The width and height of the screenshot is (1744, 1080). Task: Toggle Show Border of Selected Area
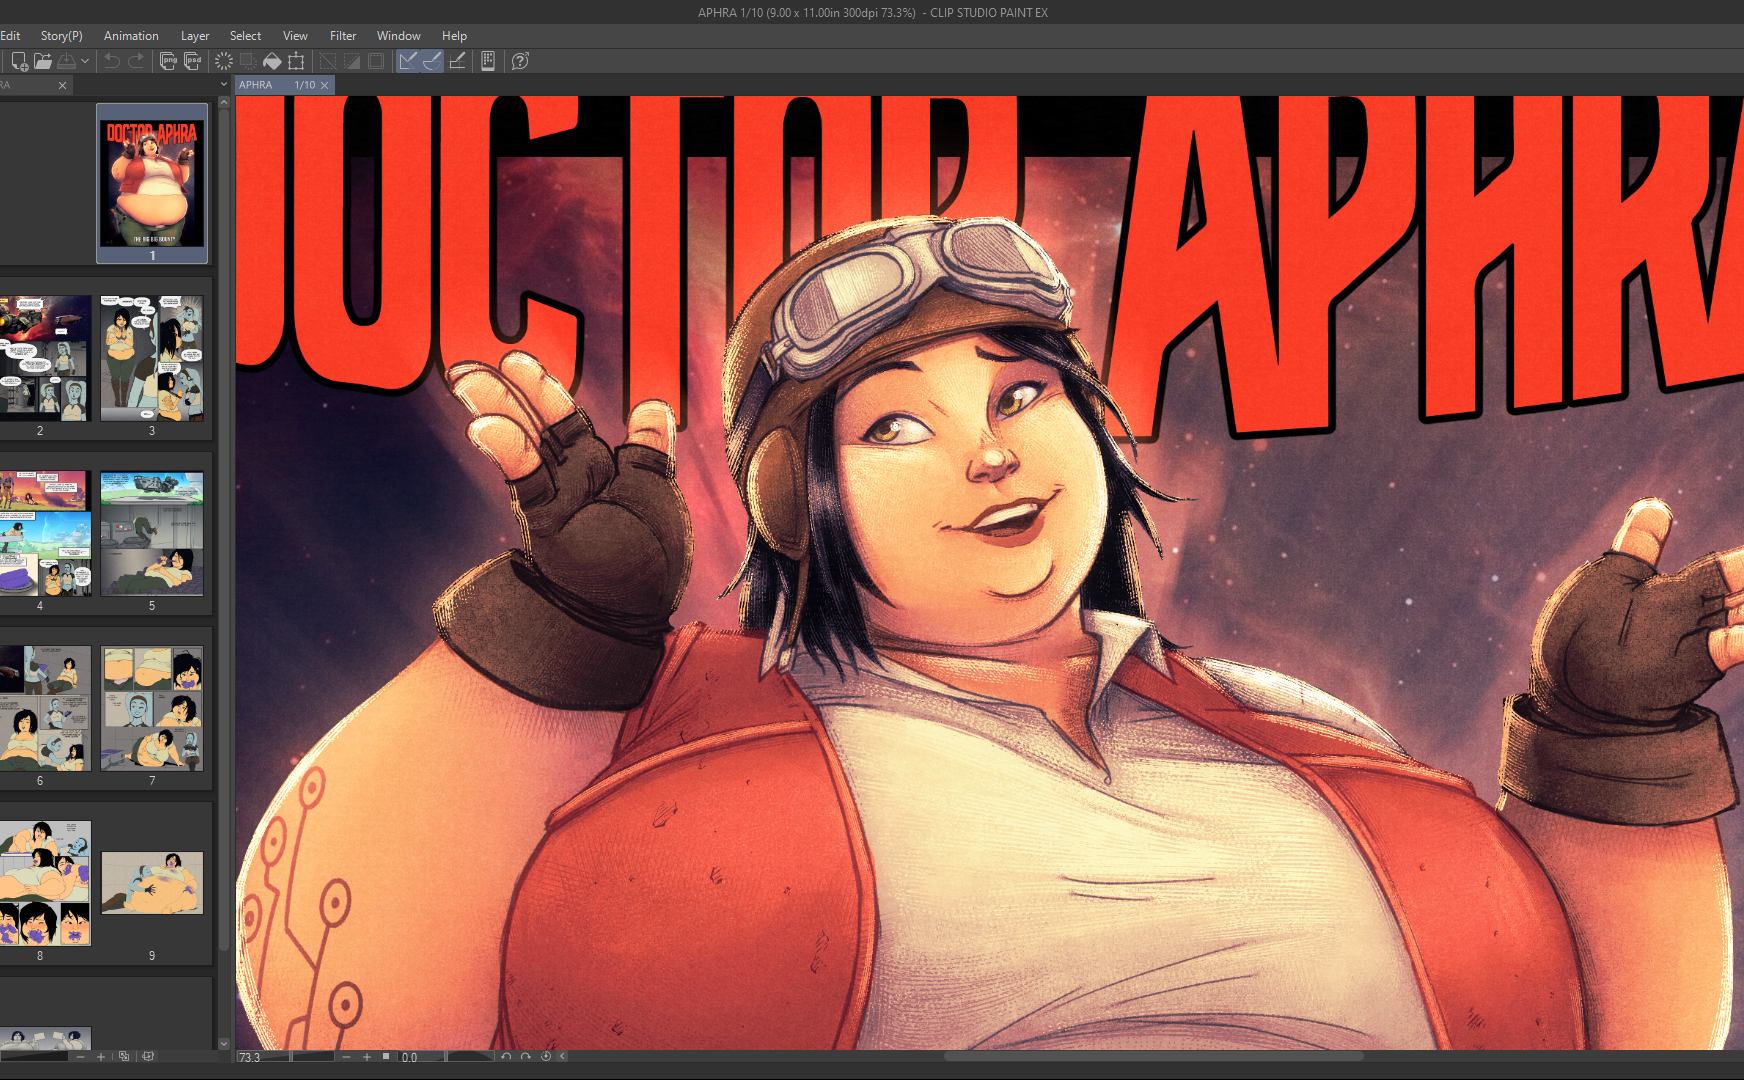coord(376,61)
